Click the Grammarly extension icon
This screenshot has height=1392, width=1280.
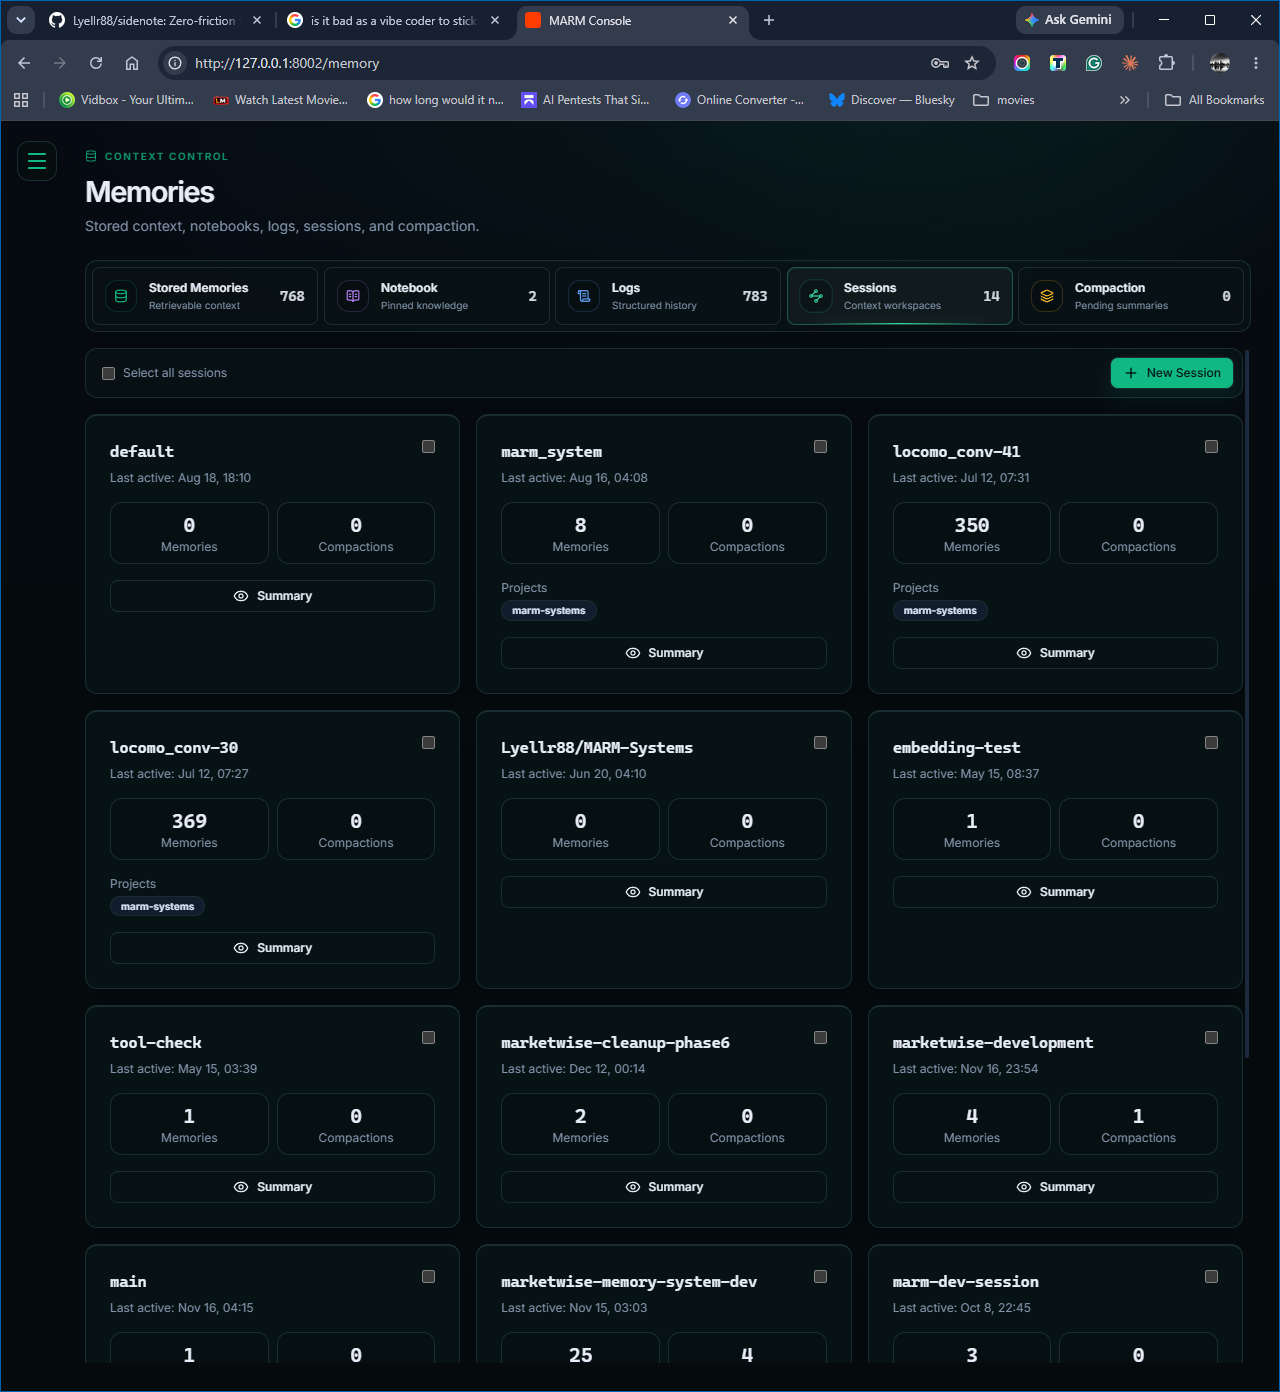[1094, 63]
